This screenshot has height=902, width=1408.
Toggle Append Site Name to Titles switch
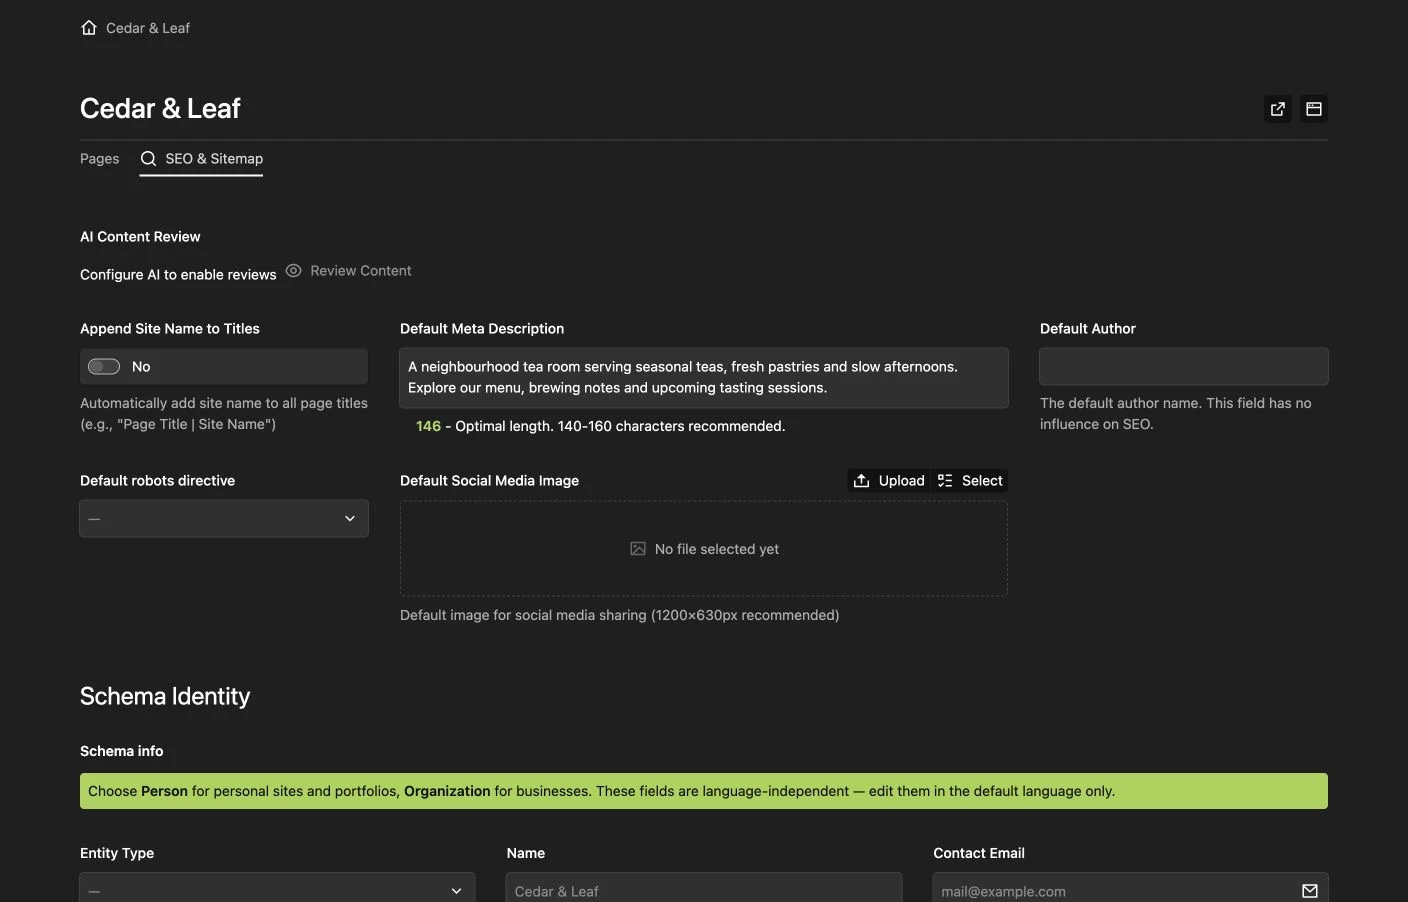(104, 367)
